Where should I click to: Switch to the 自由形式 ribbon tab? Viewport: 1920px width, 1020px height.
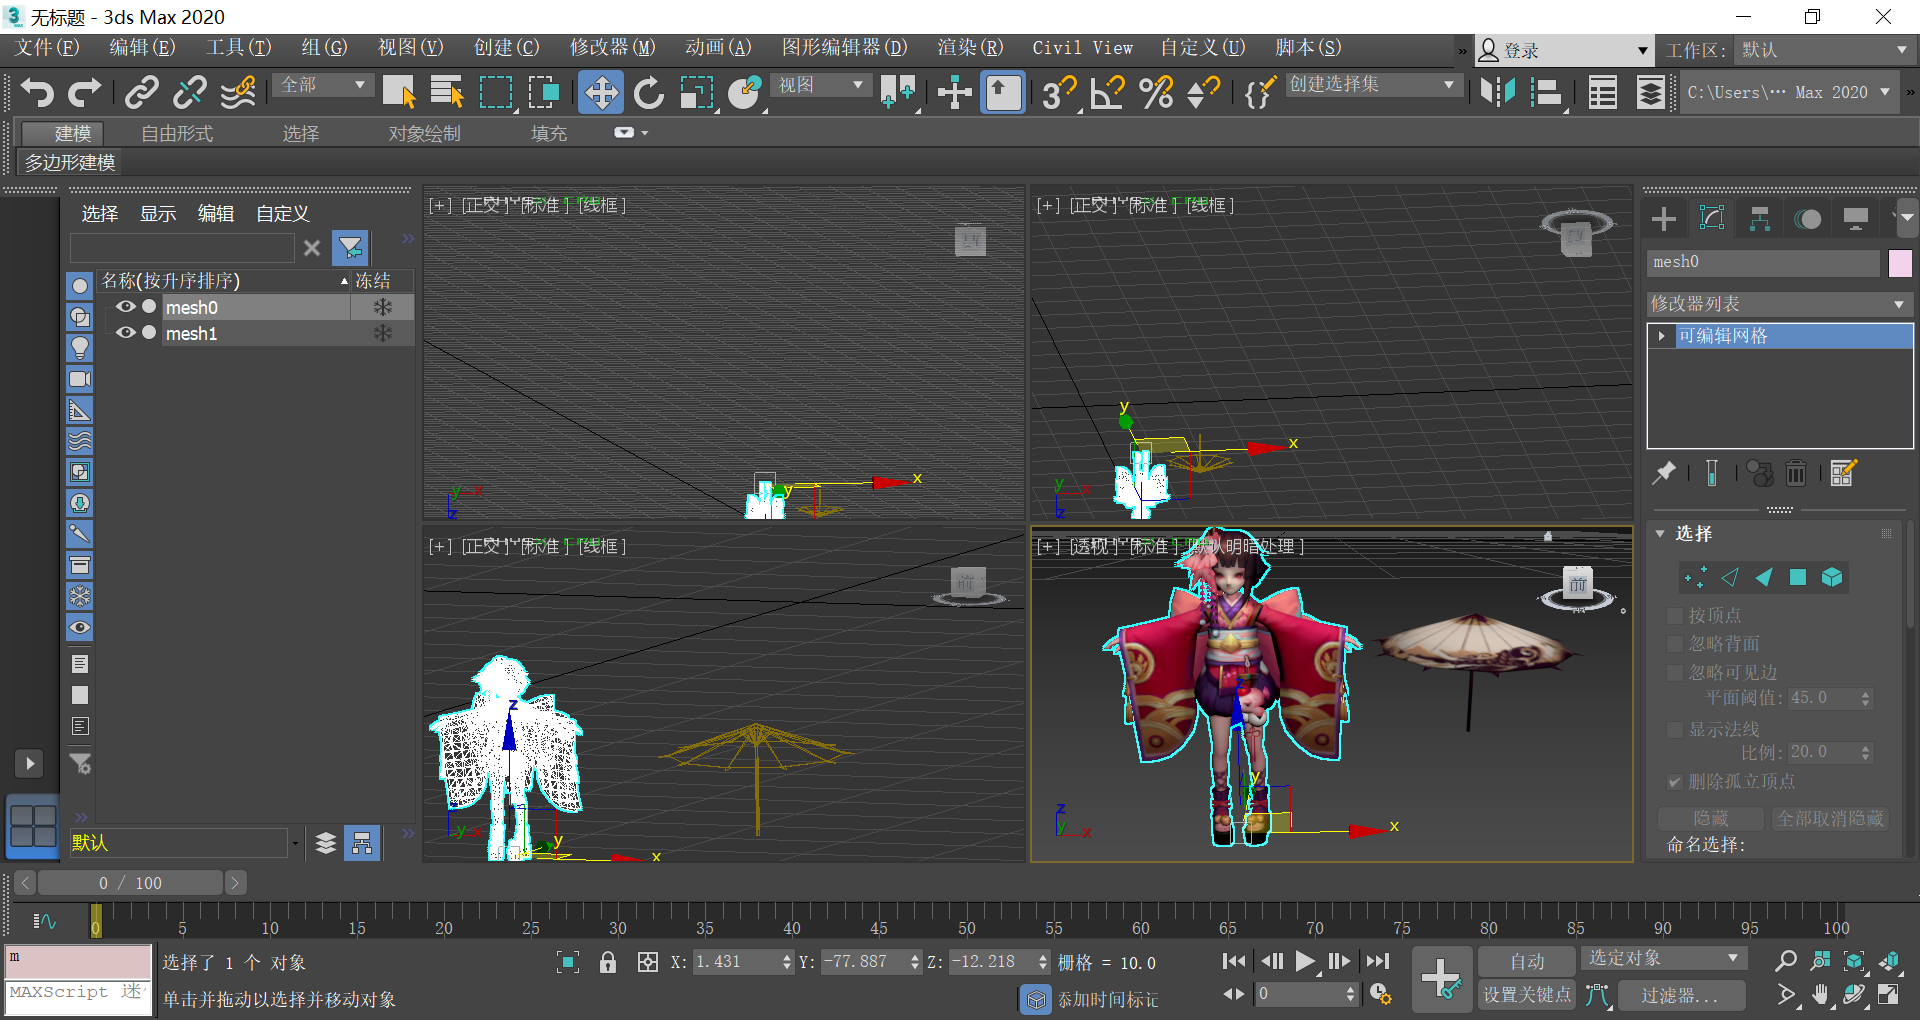177,134
